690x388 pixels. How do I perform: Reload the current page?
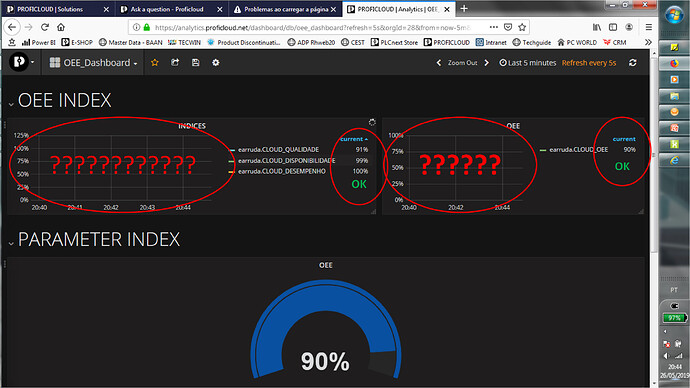tap(45, 27)
